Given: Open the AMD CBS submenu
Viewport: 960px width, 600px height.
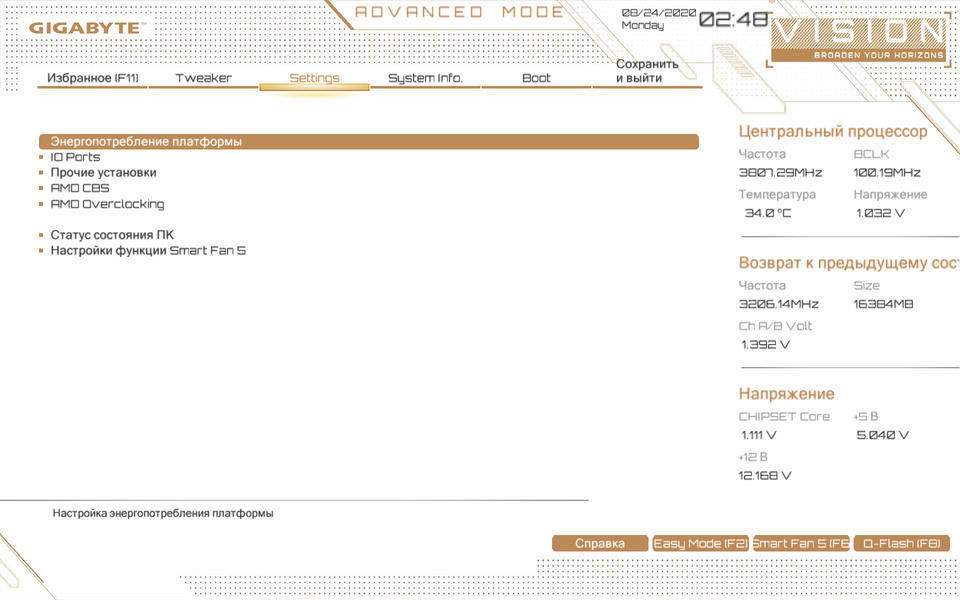Looking at the screenshot, I should click(80, 189).
